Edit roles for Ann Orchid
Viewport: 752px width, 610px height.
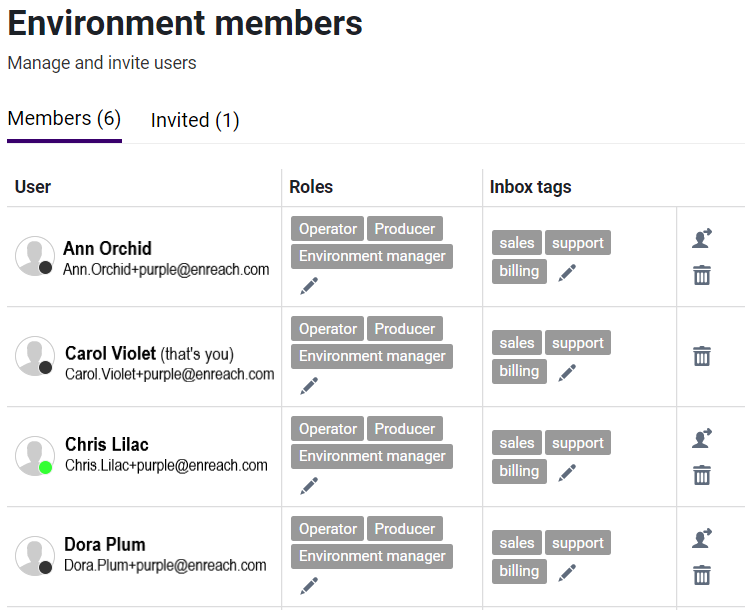click(x=309, y=286)
